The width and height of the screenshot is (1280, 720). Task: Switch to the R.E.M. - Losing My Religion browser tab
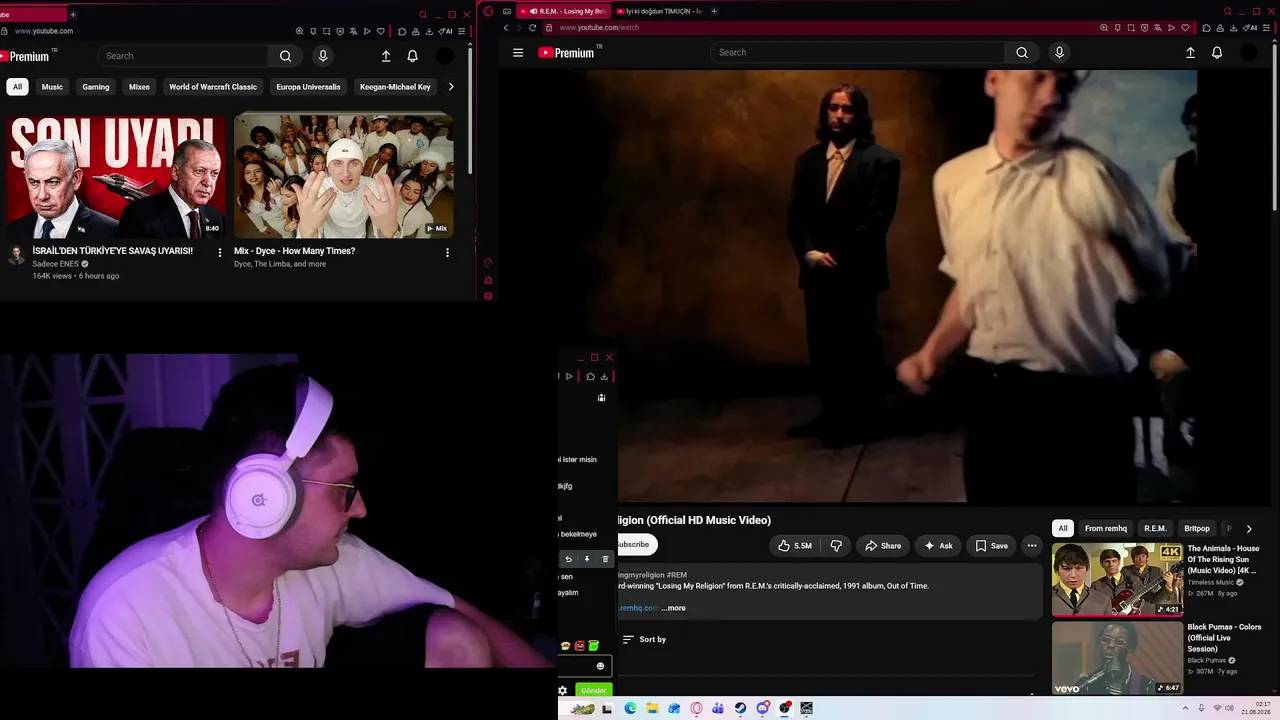click(x=565, y=11)
